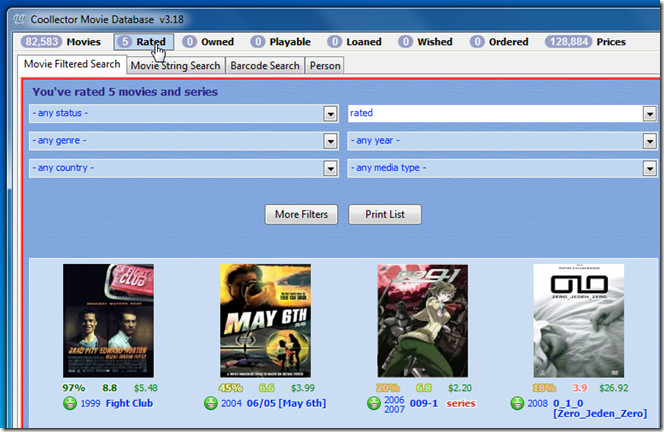Open the 009-1 title link
The width and height of the screenshot is (664, 432).
coord(423,403)
